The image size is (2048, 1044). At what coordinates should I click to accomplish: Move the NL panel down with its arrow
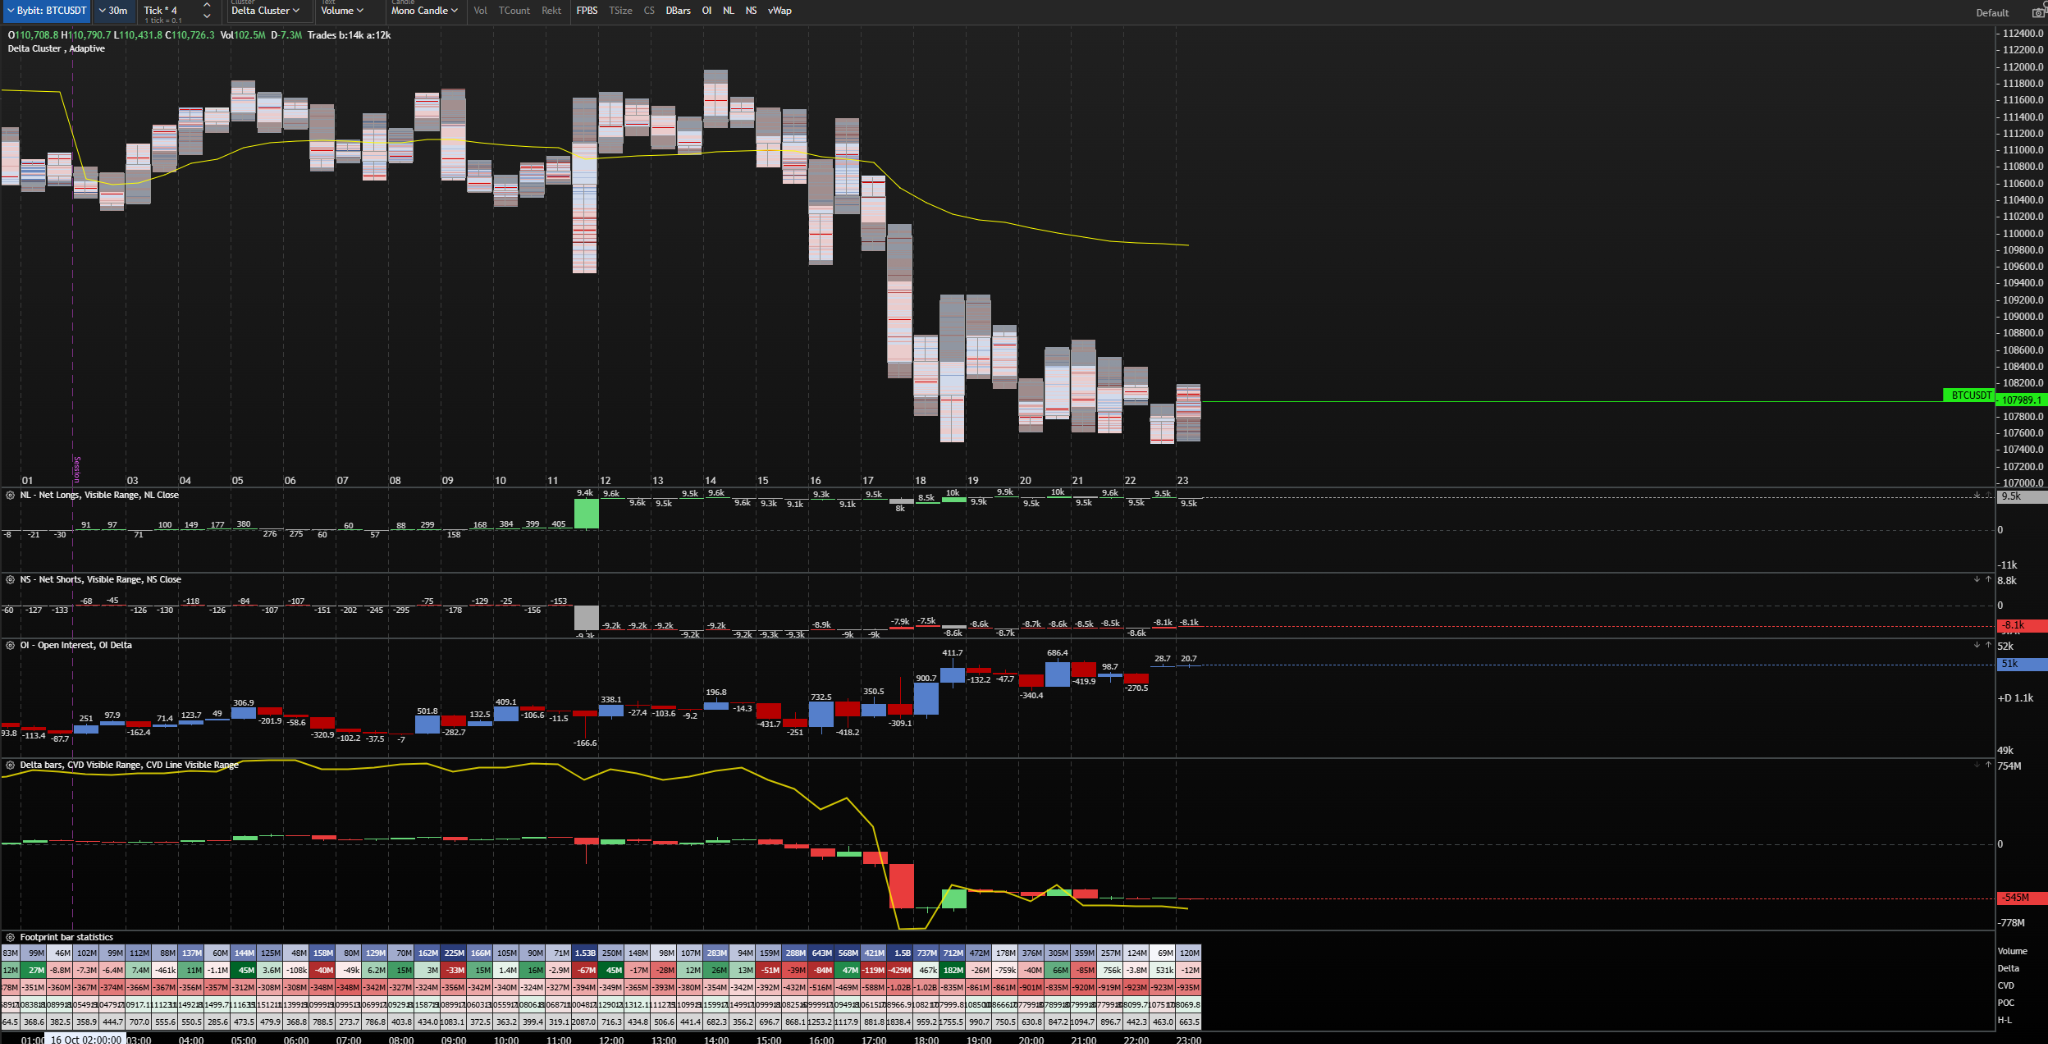[x=1976, y=495]
